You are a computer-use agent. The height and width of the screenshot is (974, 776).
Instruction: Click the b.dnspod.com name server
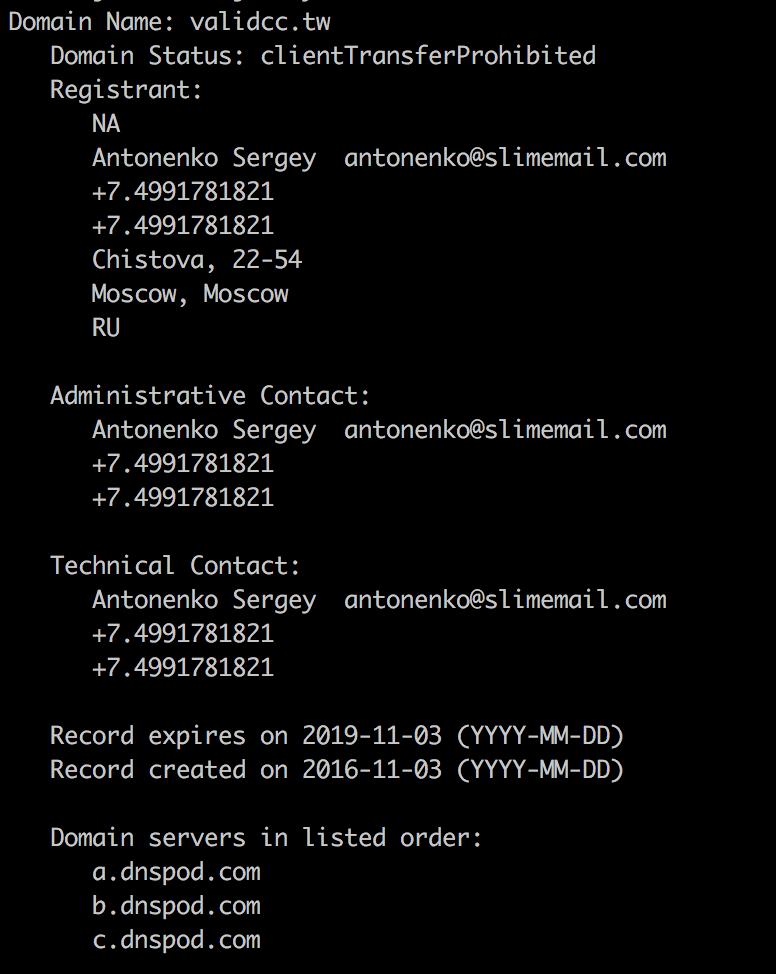pos(176,905)
